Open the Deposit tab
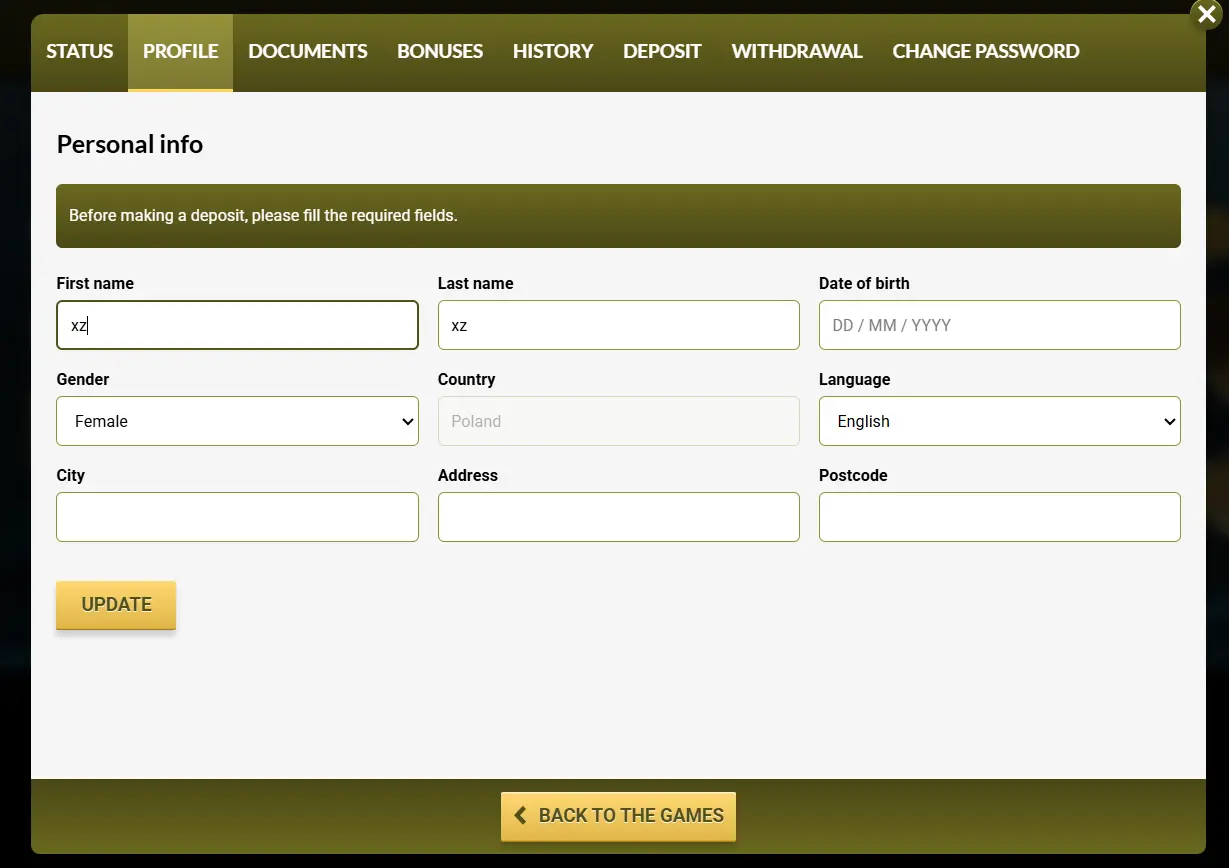Screen dimensions: 1229x868 tap(662, 52)
